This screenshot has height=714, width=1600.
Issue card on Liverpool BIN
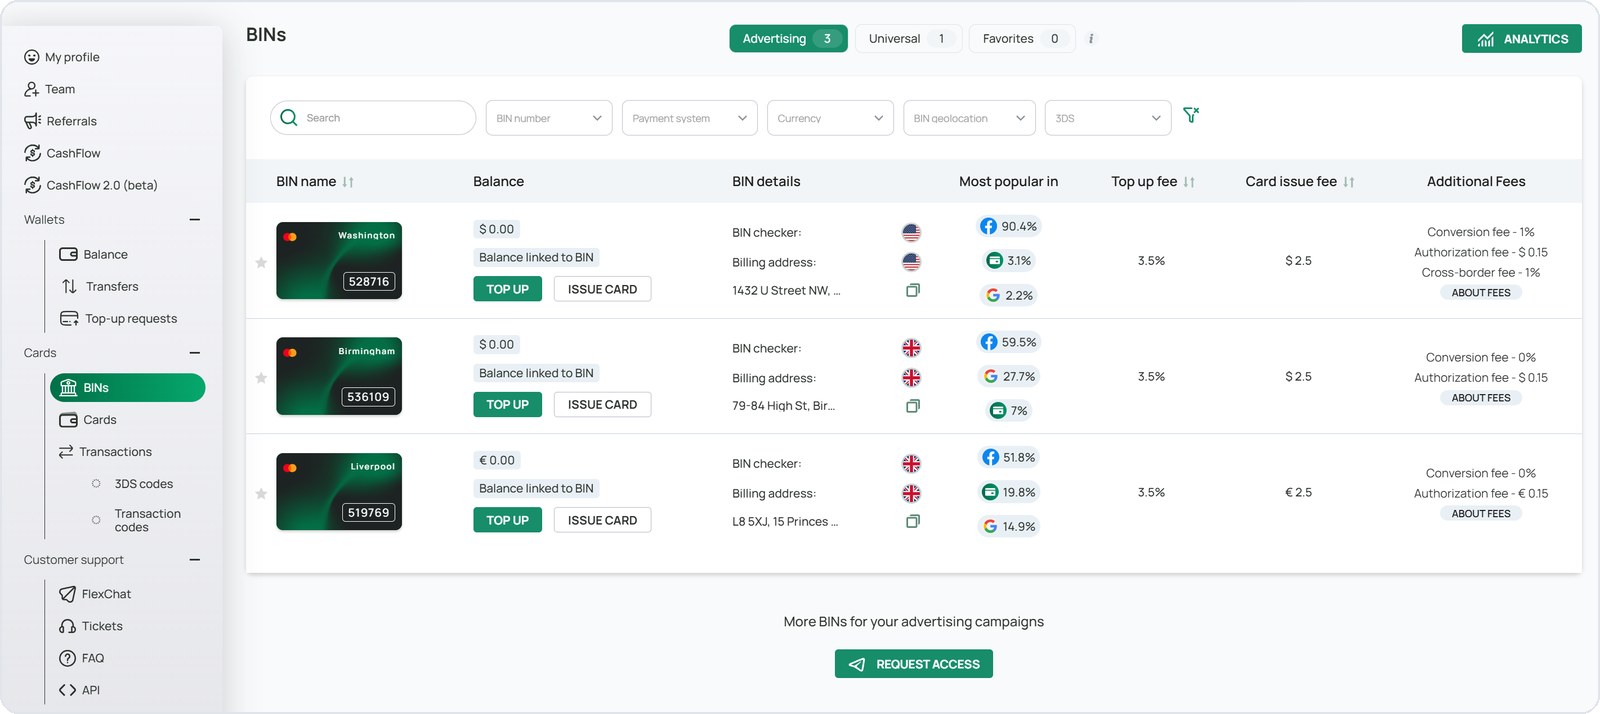602,520
